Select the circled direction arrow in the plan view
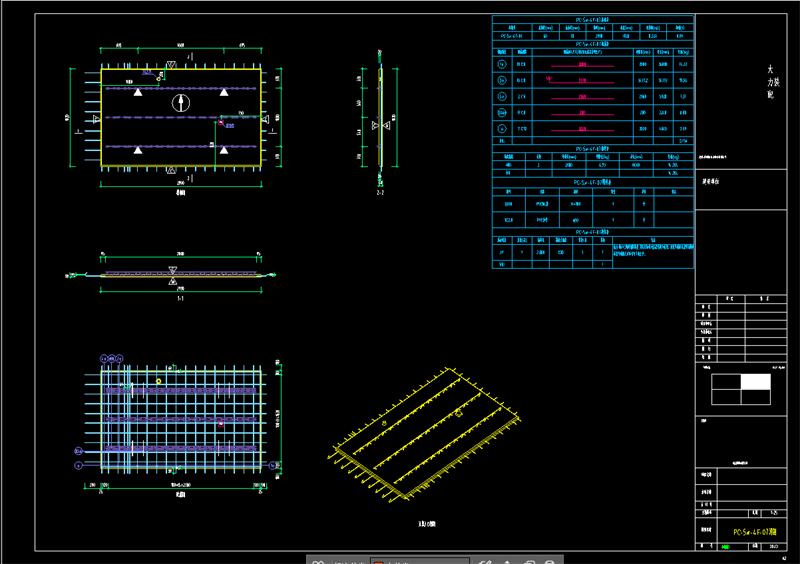 click(x=181, y=103)
